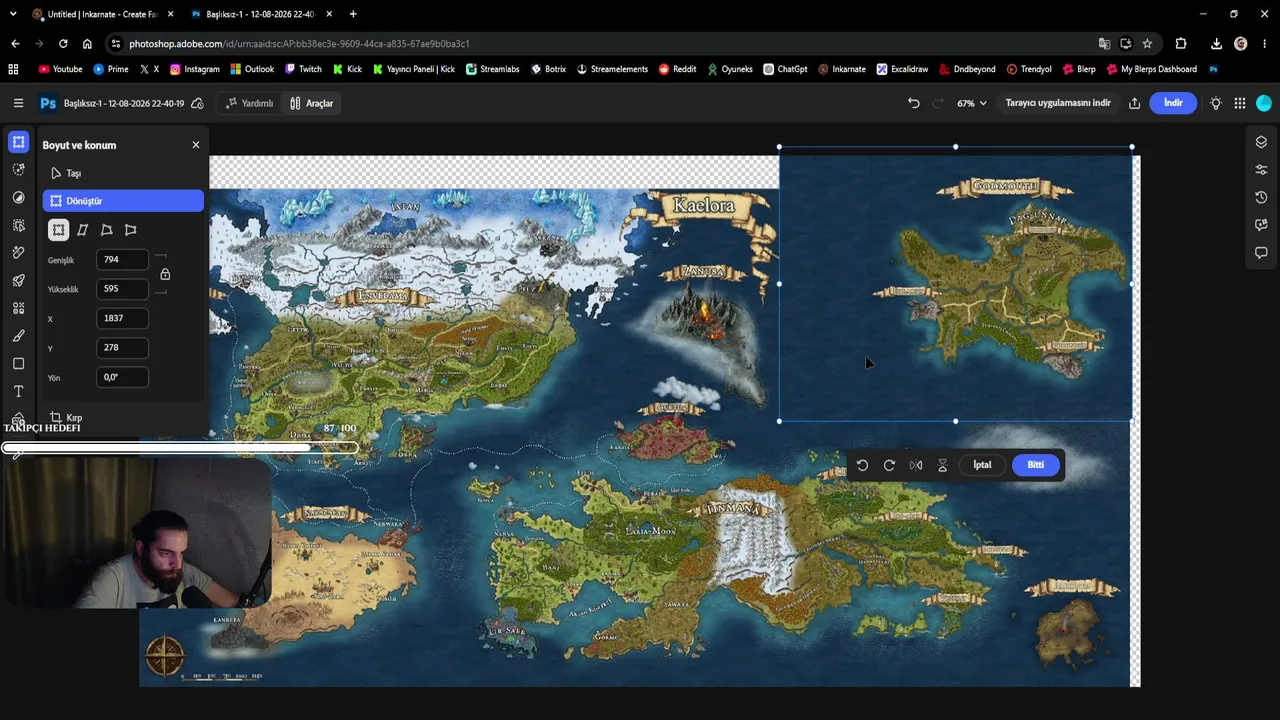1280x720 pixels.
Task: Open the version history clock icon
Action: 1261,197
